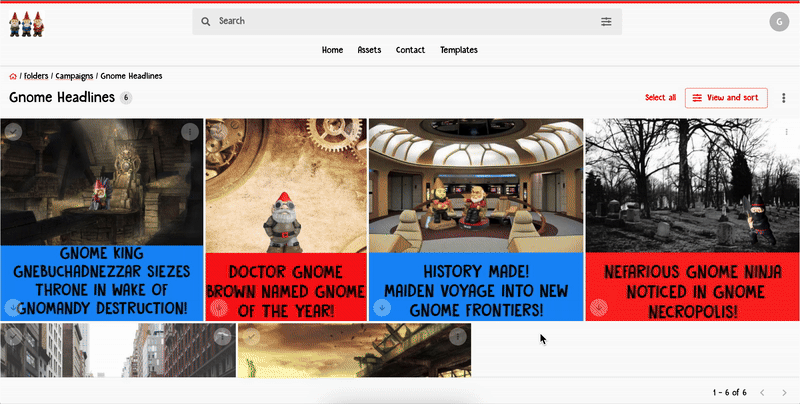Screen dimensions: 800x404
Task: Navigate to Campaigns in the breadcrumb
Action: click(x=75, y=76)
